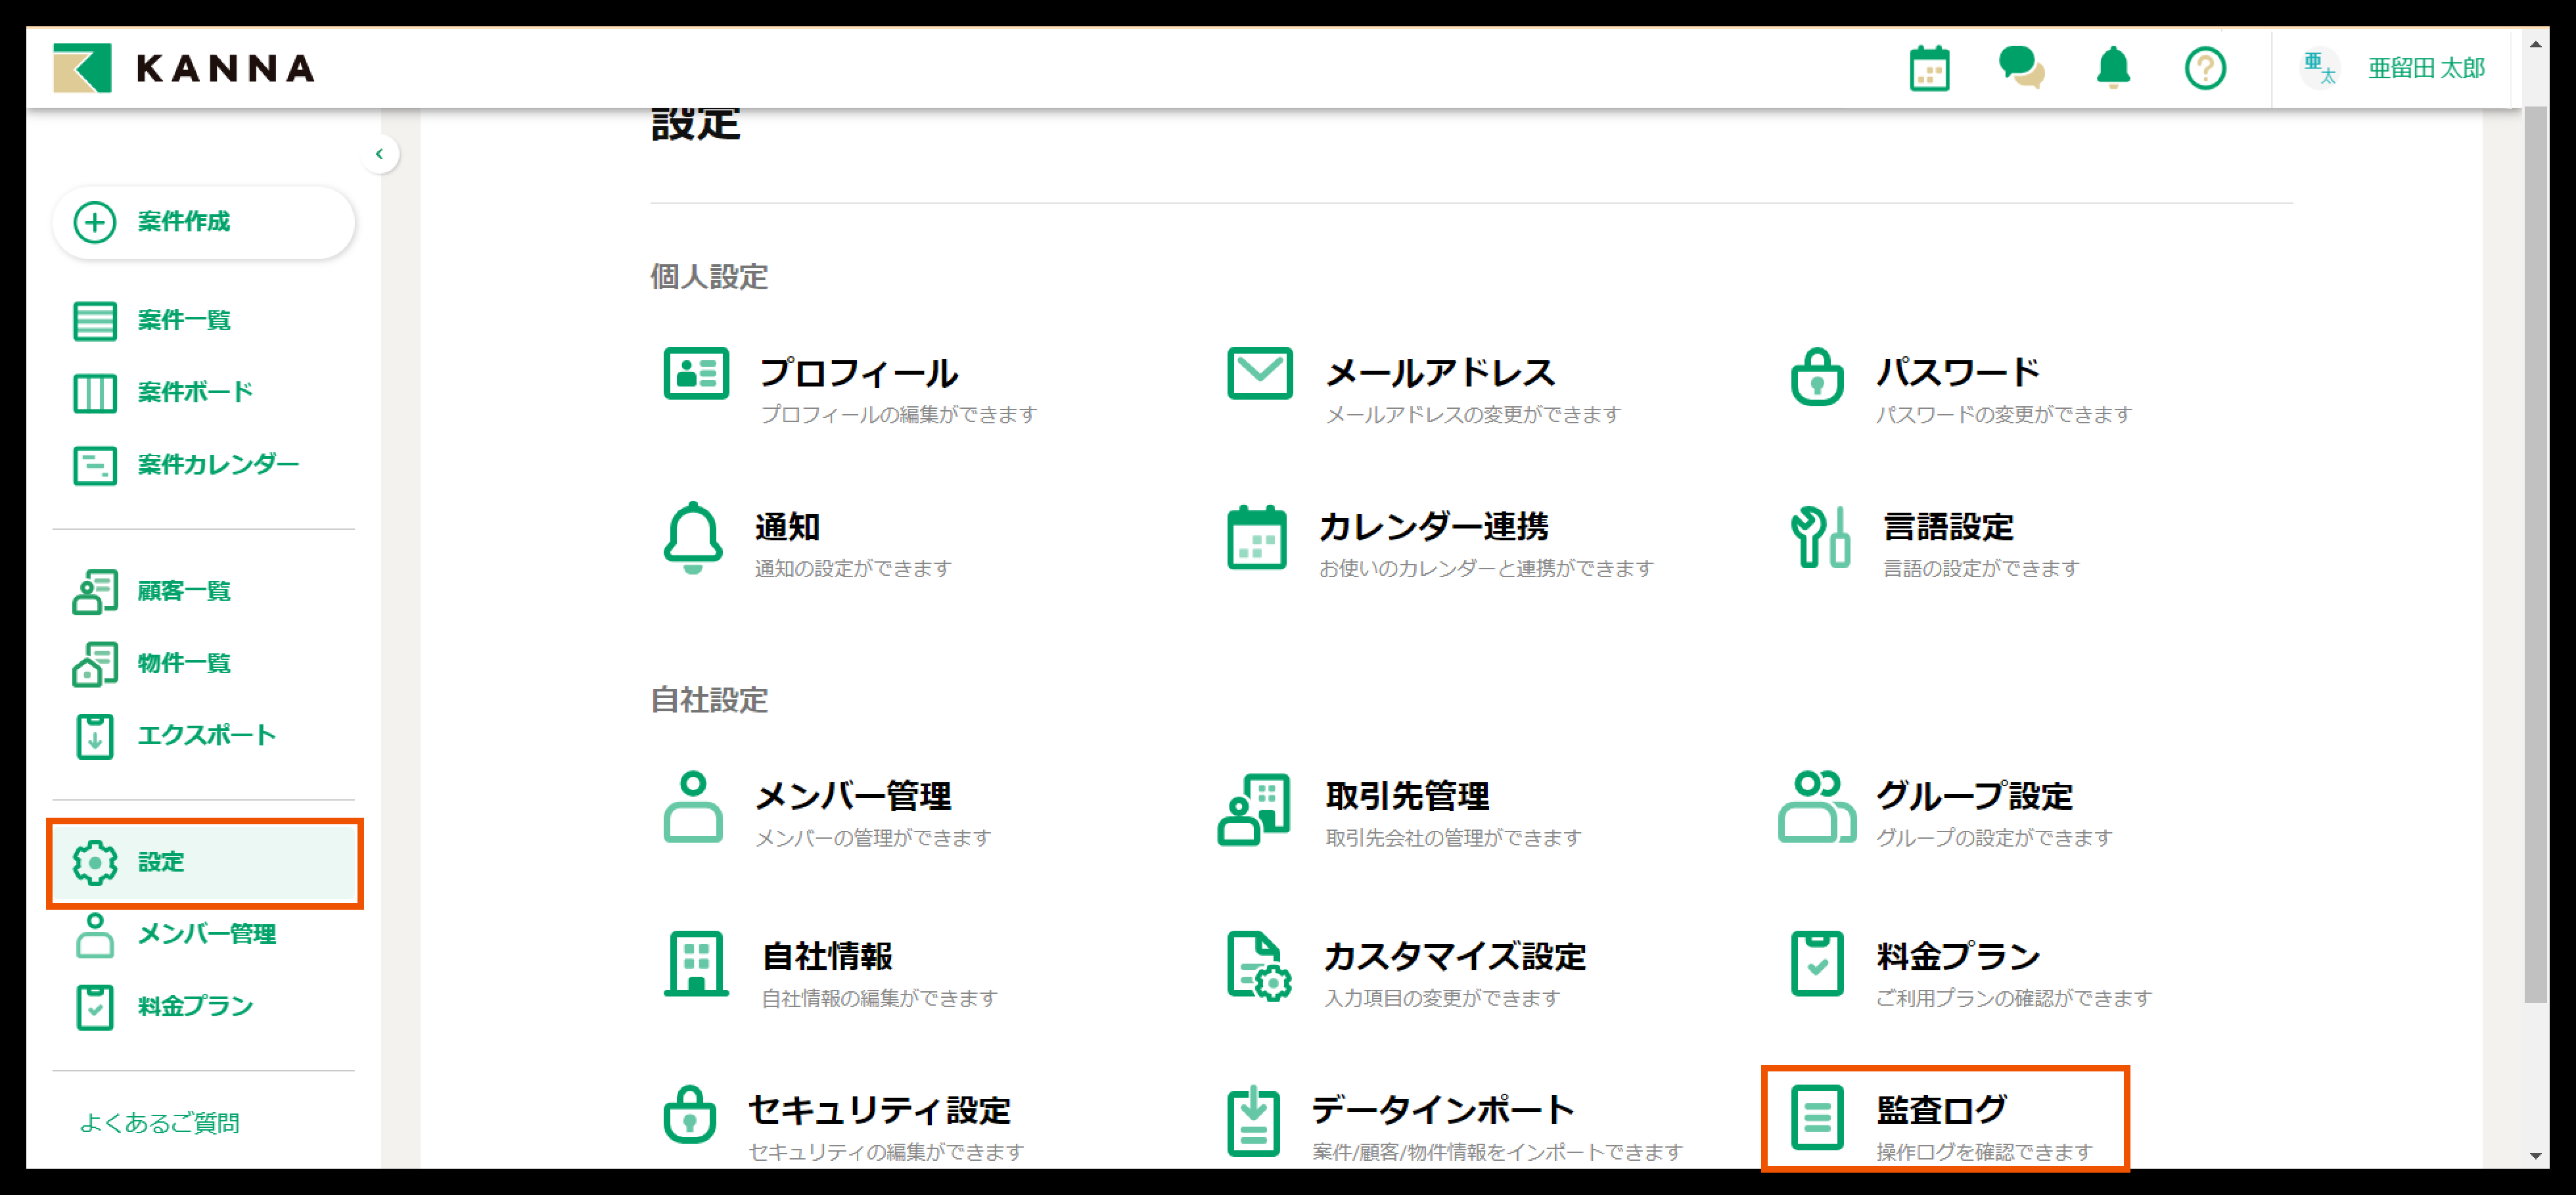Screen dimensions: 2576x1195
Task: Click the 料金プラン clipboard icon in settings
Action: (1817, 964)
